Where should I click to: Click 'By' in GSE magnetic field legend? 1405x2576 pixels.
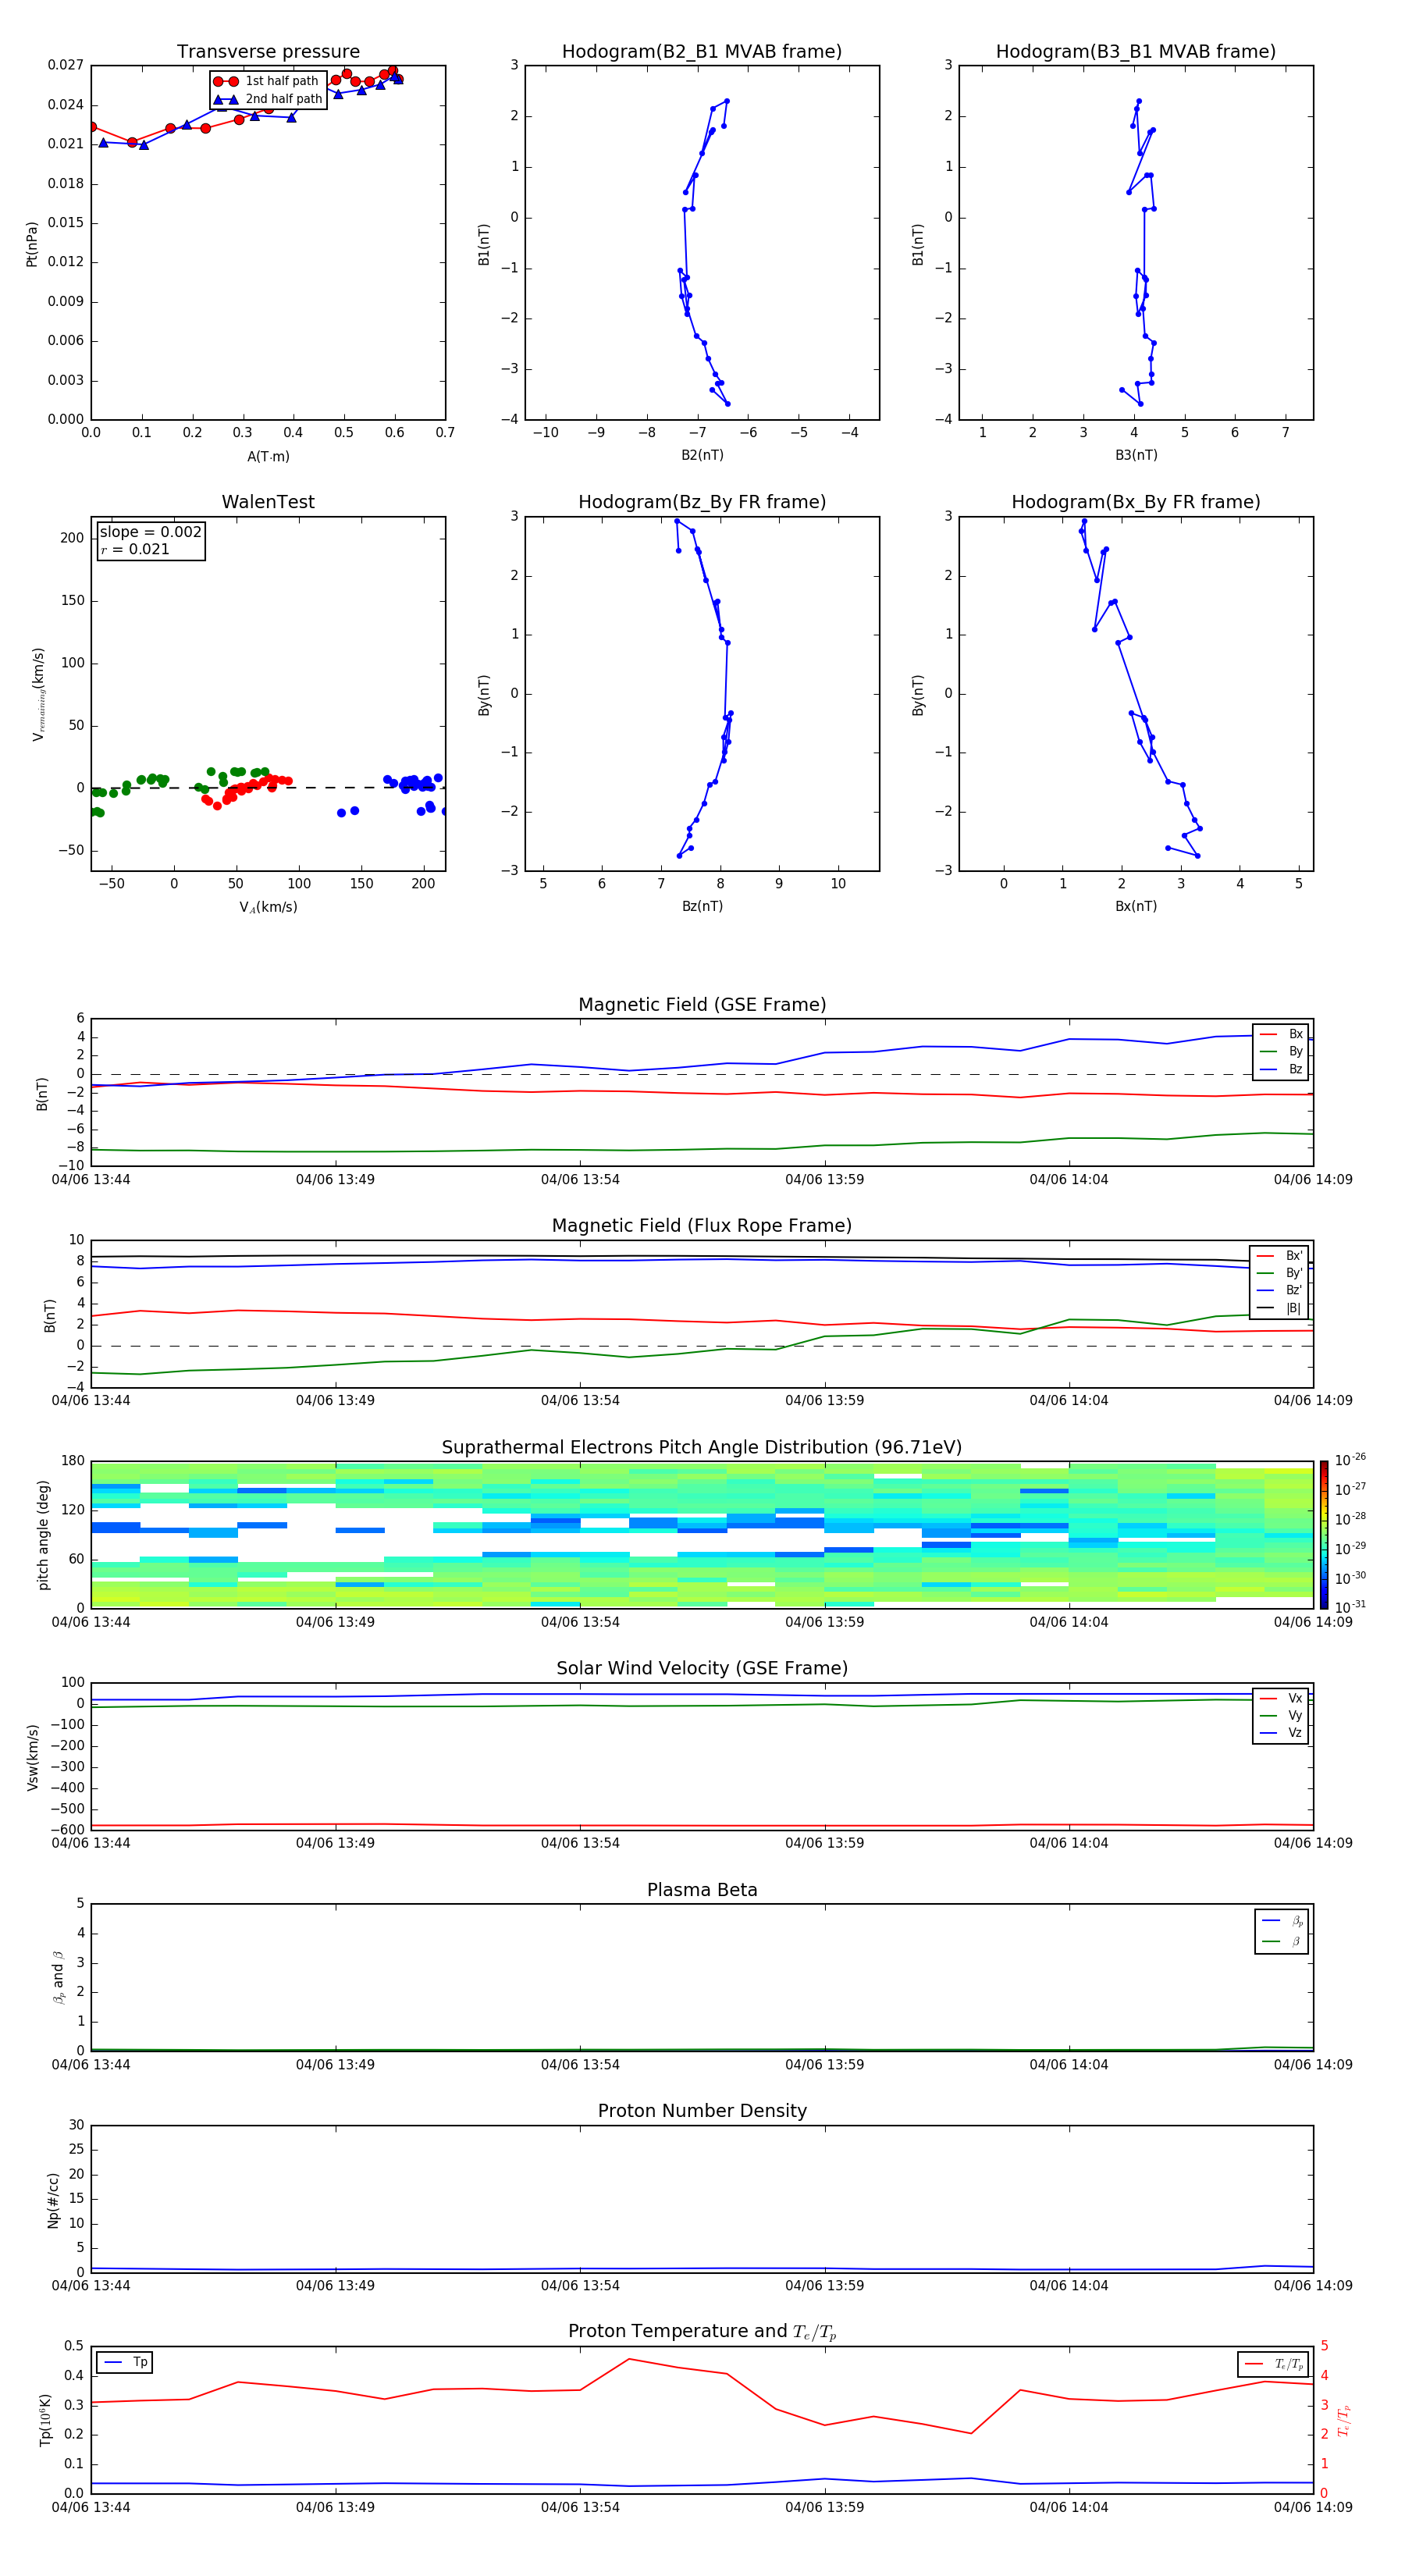point(1295,1052)
